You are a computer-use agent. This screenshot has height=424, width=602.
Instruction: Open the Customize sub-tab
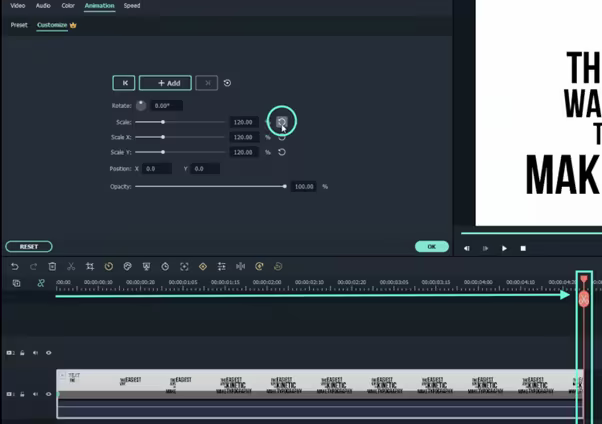52,25
